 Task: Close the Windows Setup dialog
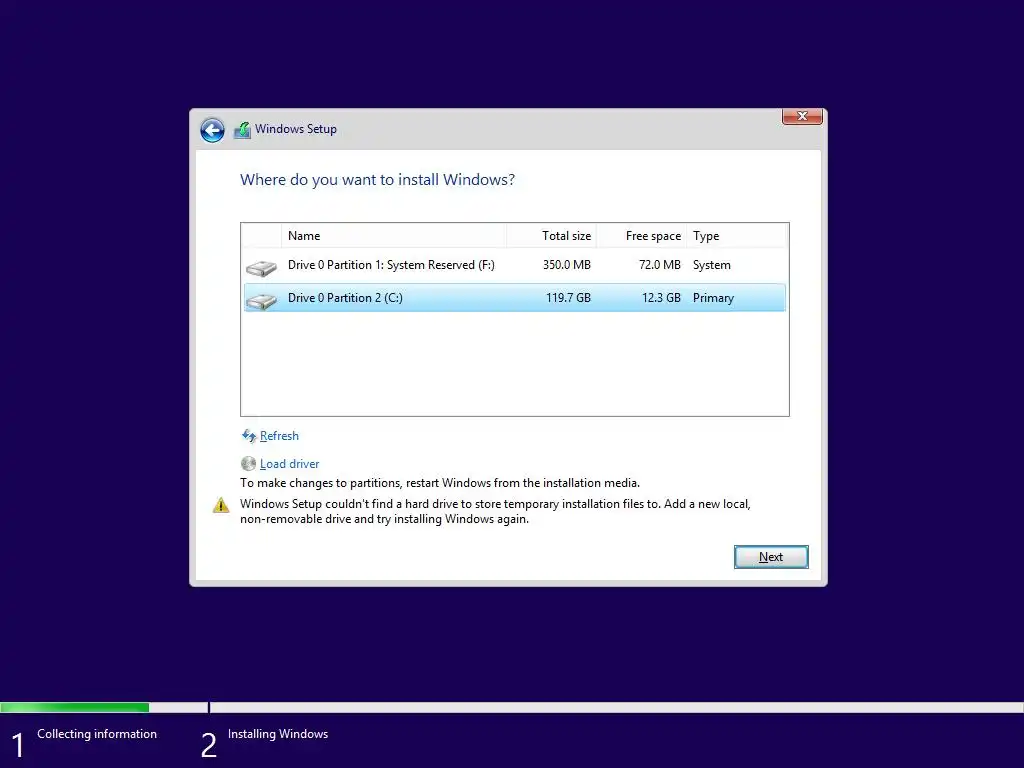click(x=802, y=116)
